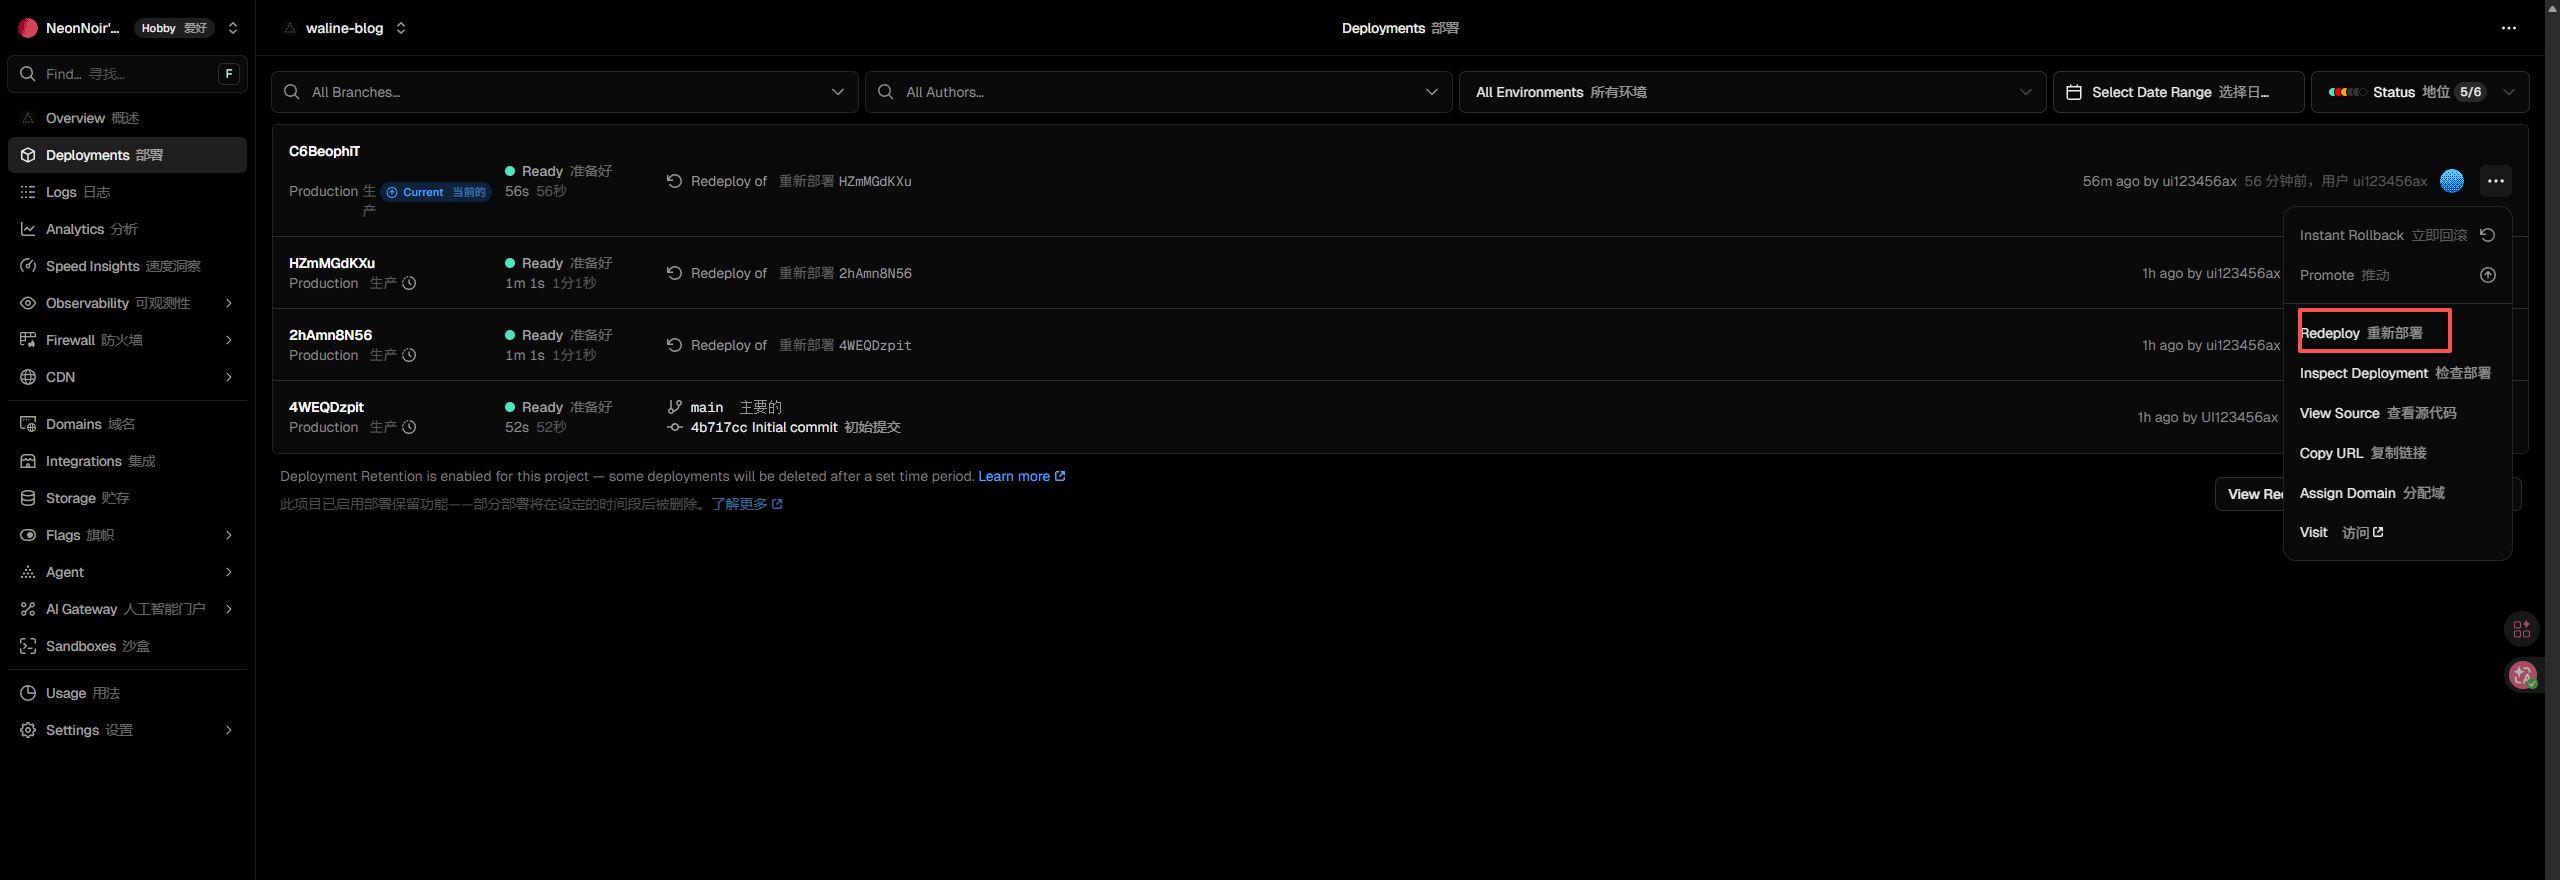2560x880 pixels.
Task: Choose Promote from the context menu
Action: pyautogui.click(x=2398, y=275)
